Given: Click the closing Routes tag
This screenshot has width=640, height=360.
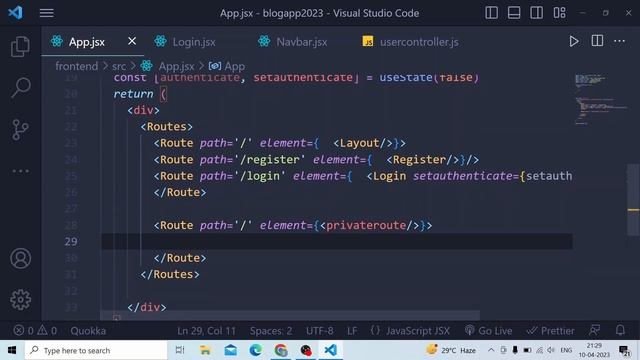Looking at the screenshot, I should point(170,274).
